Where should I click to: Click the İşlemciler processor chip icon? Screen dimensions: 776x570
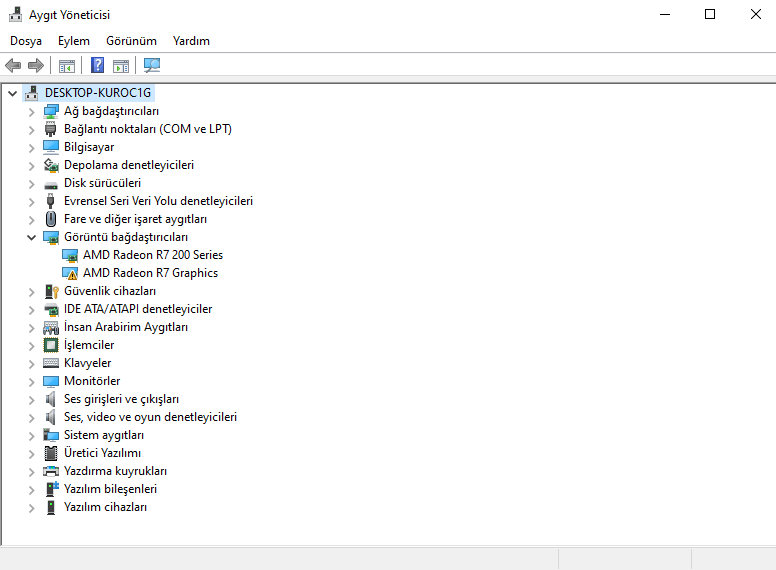(51, 345)
